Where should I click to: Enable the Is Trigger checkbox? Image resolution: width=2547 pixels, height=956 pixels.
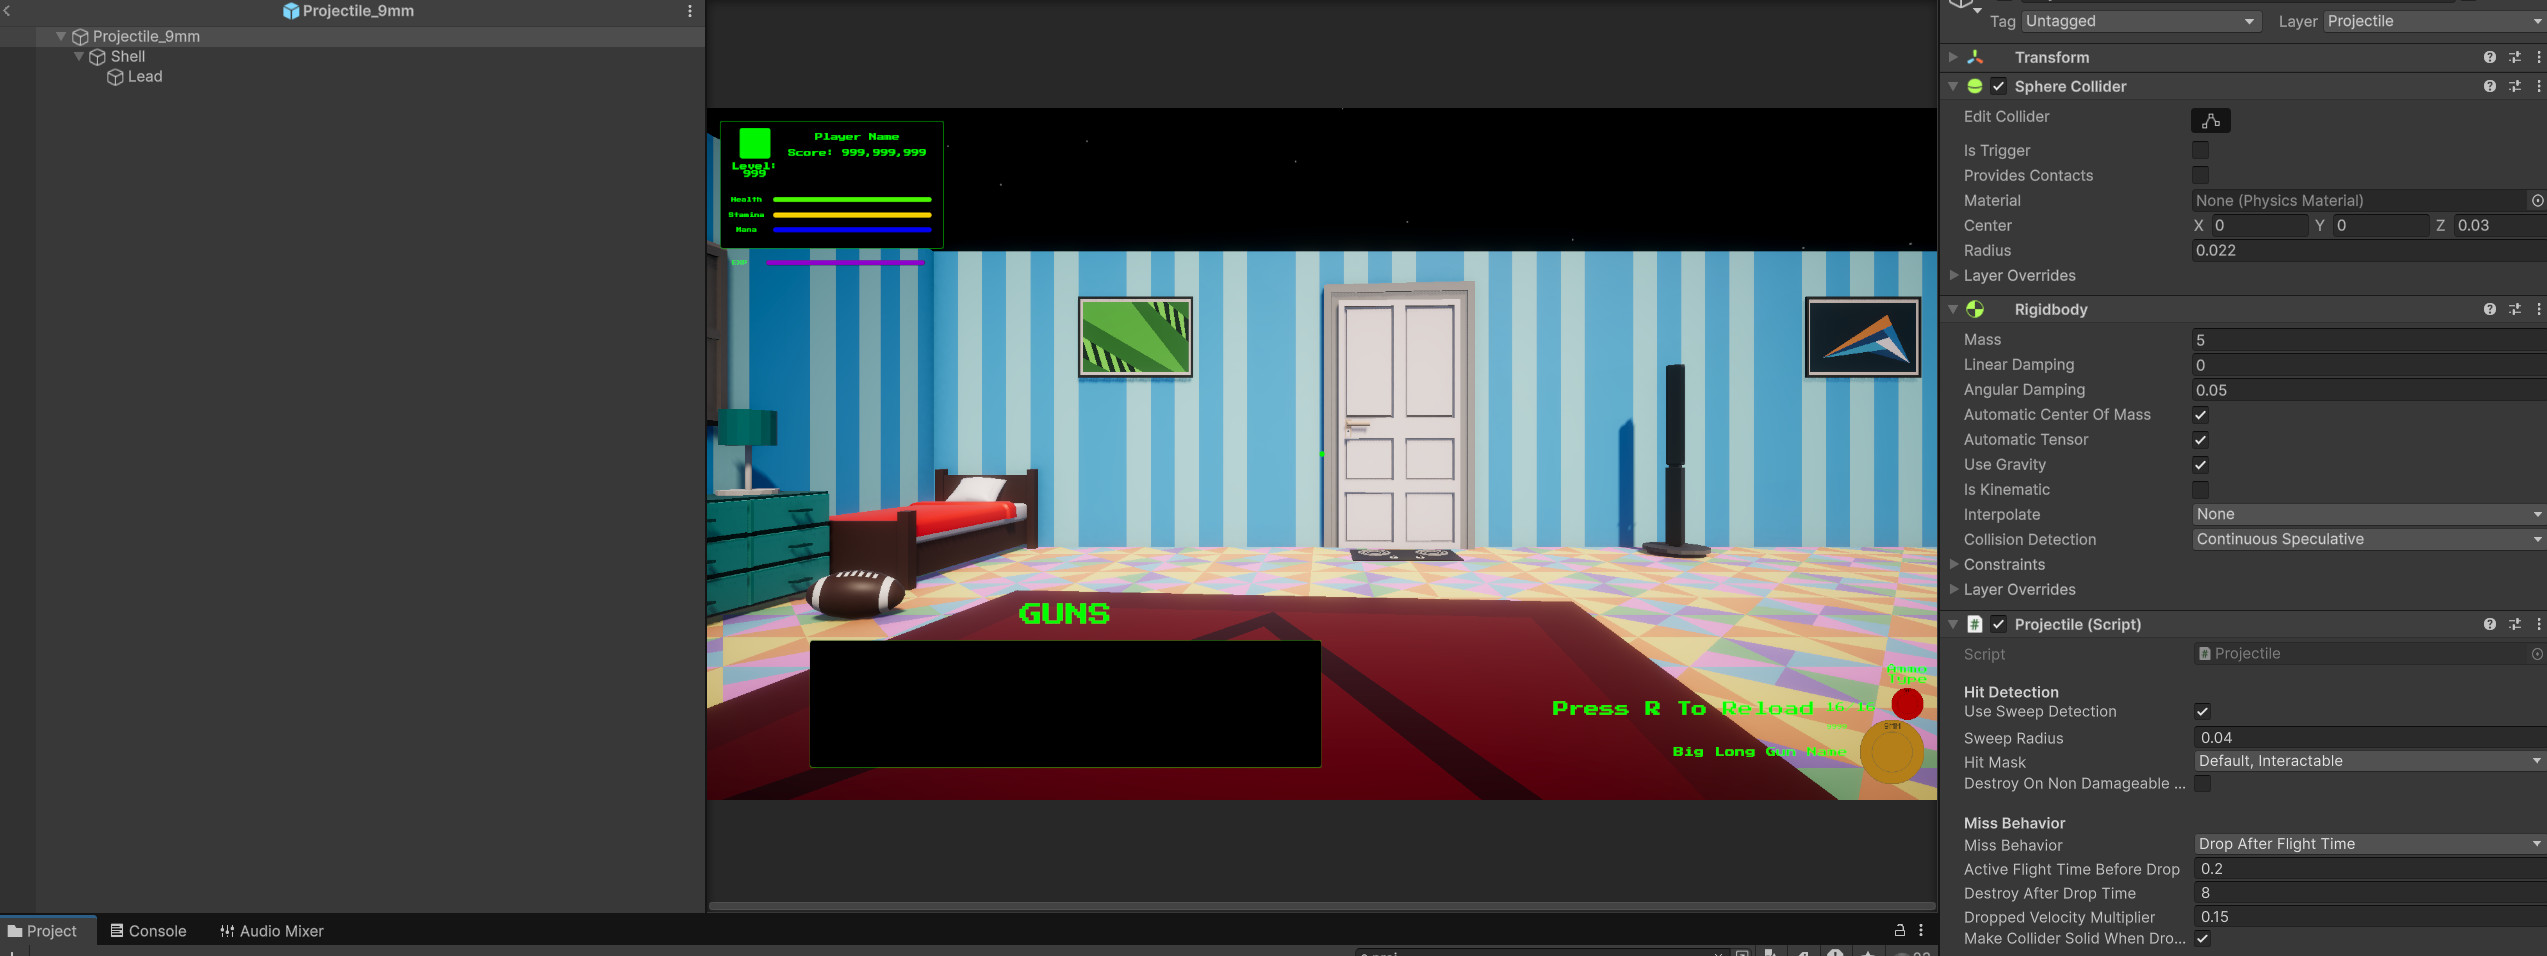point(2200,150)
